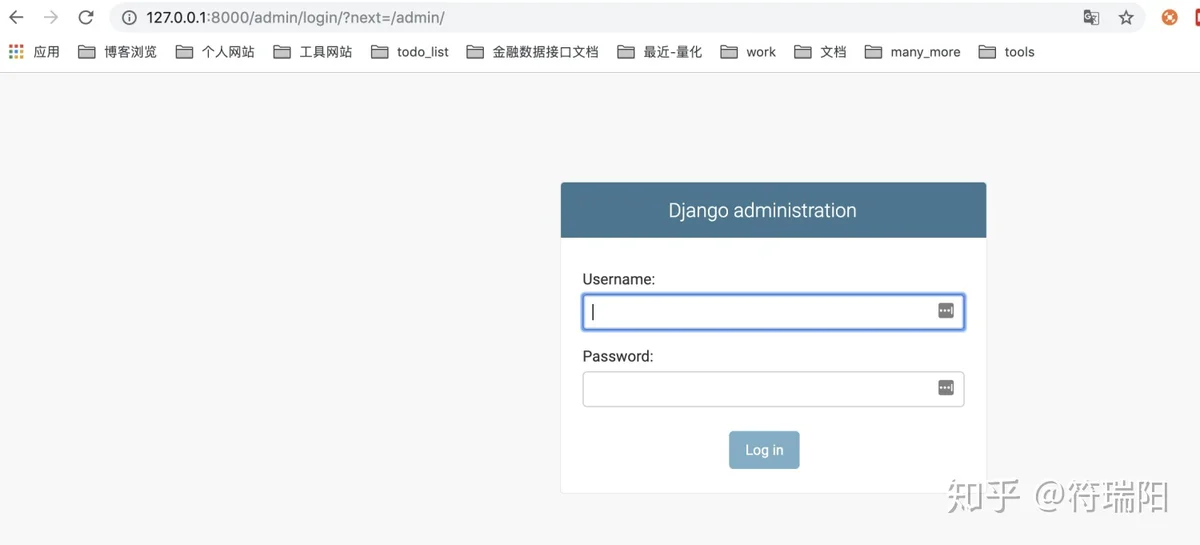Click the address bar URL
Viewport: 1200px width, 545px height.
tap(295, 17)
